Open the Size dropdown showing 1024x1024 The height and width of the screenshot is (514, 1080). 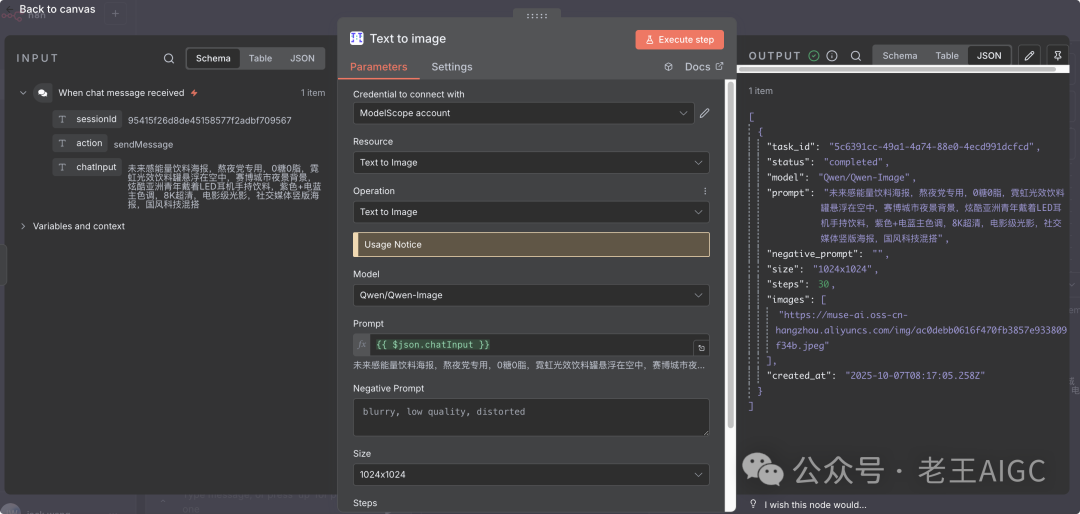click(531, 475)
